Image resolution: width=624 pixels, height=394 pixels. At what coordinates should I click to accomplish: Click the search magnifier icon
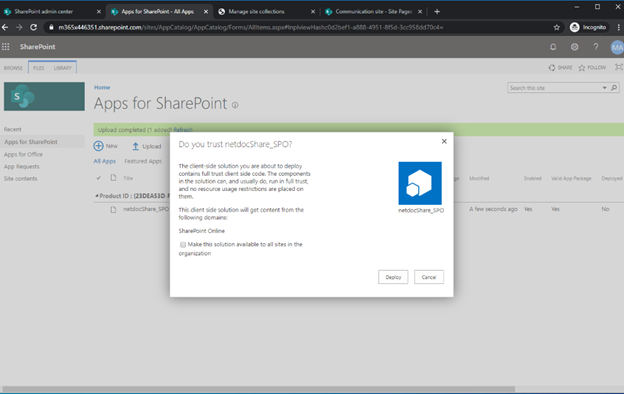[614, 88]
